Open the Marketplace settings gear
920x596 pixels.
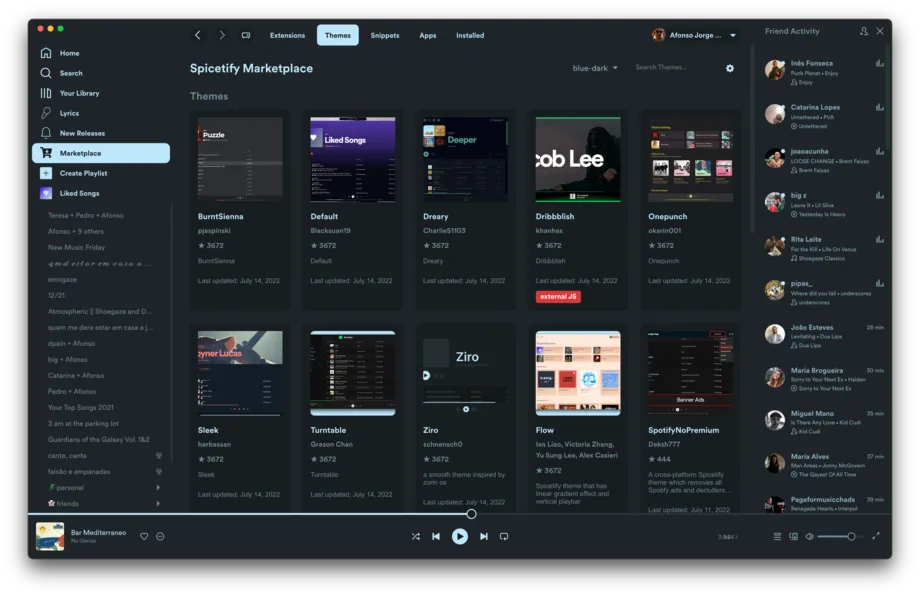(x=729, y=68)
